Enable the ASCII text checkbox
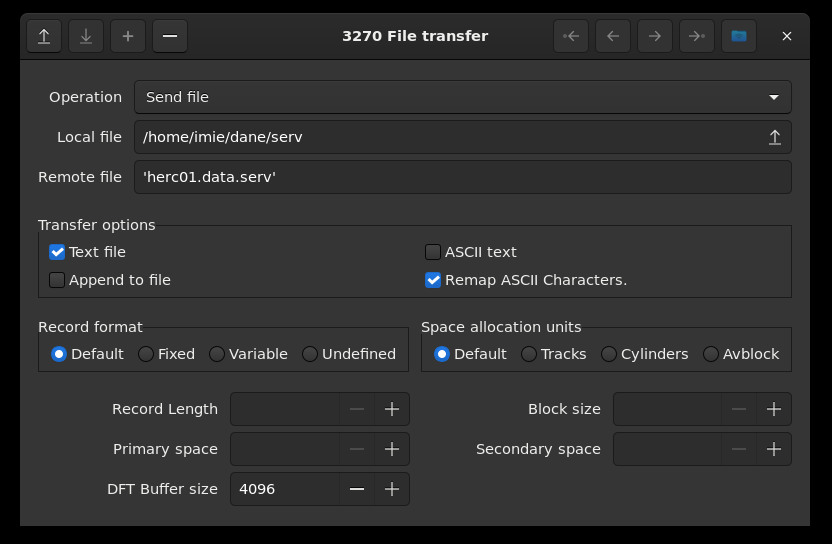832x544 pixels. coord(433,252)
